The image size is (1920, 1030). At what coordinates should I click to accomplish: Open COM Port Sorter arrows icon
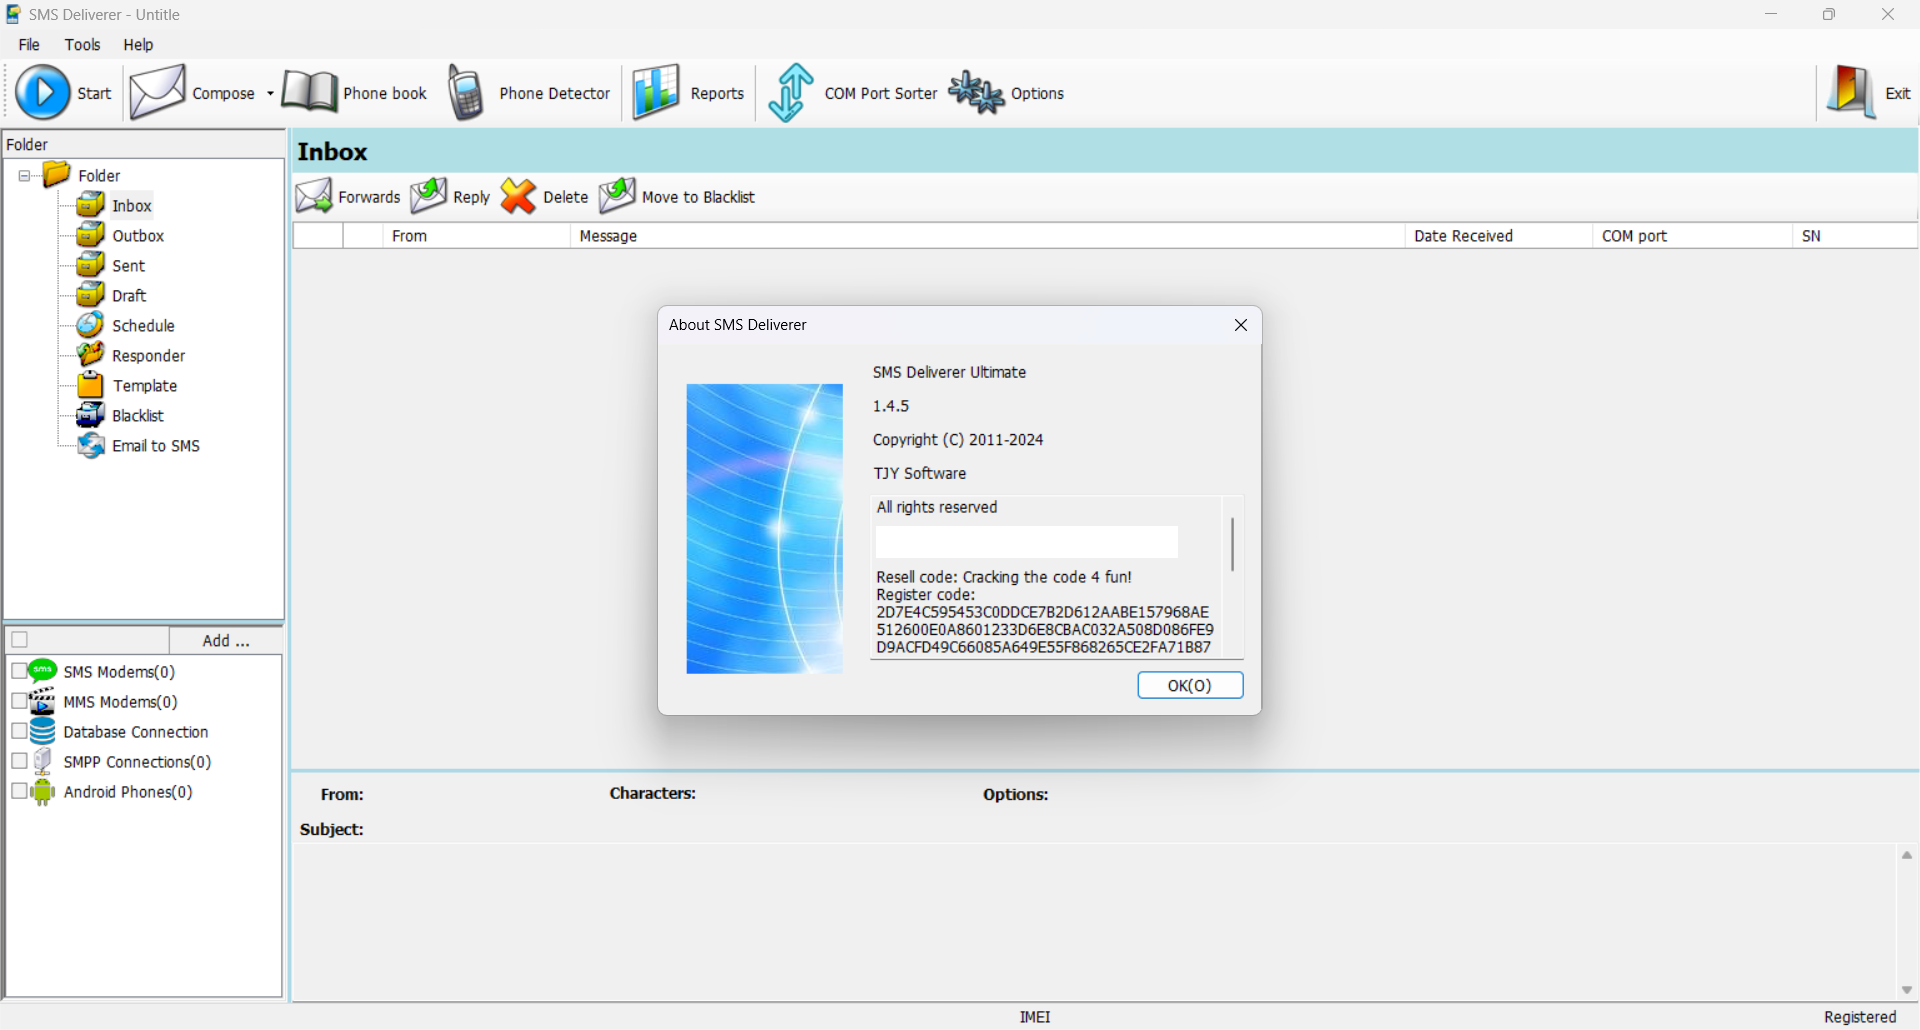tap(791, 92)
